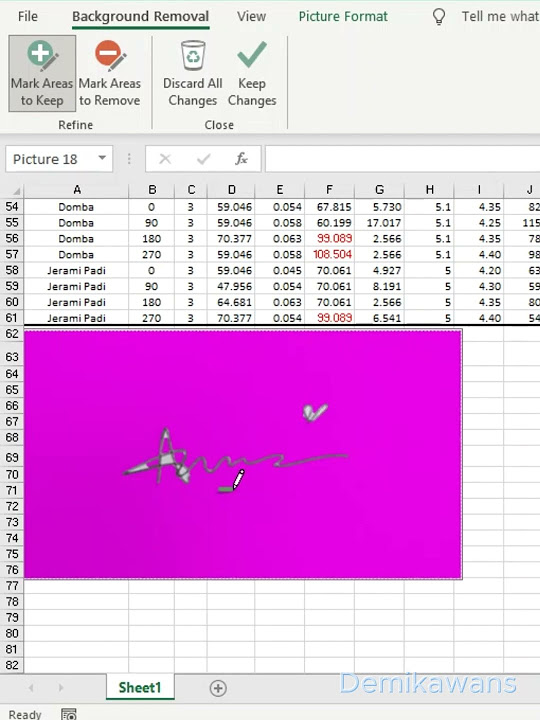
Task: Select column B header
Action: tap(152, 190)
